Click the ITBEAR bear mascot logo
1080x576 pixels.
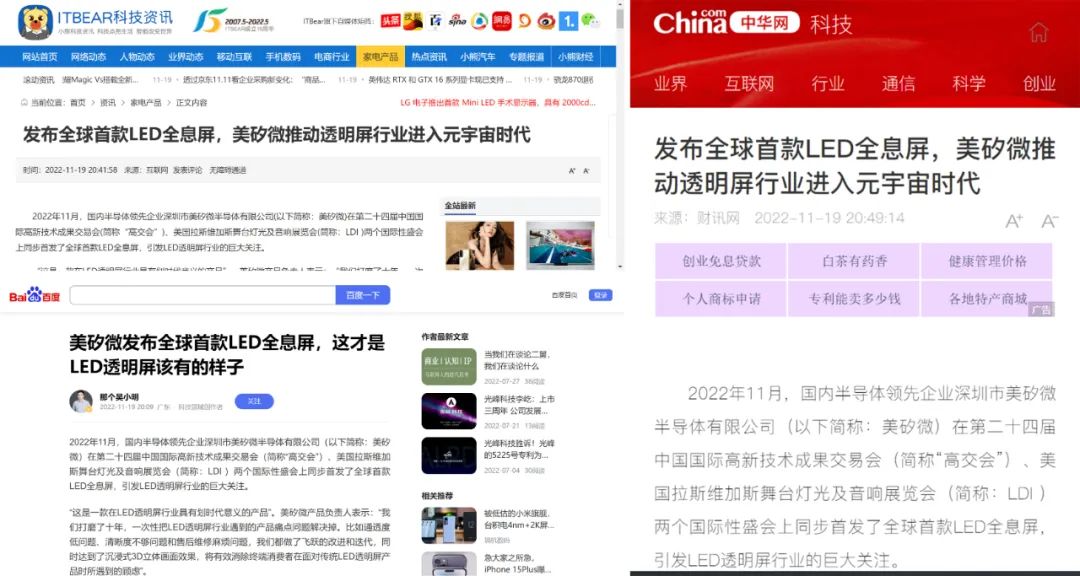pyautogui.click(x=34, y=22)
